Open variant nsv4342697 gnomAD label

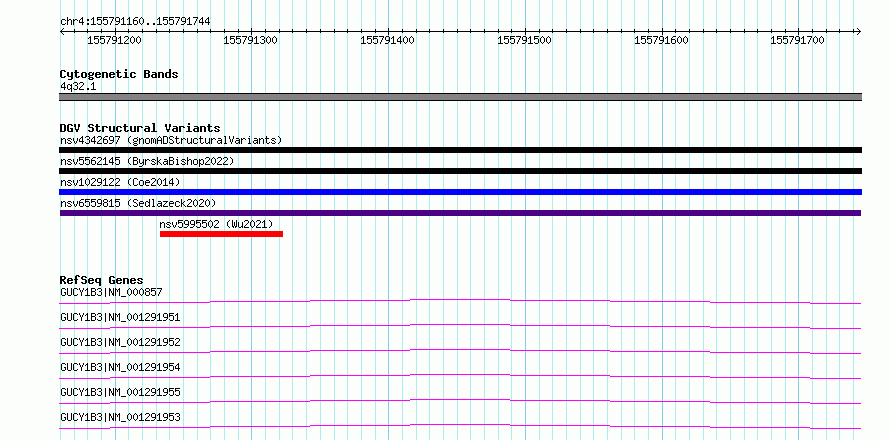coord(171,140)
